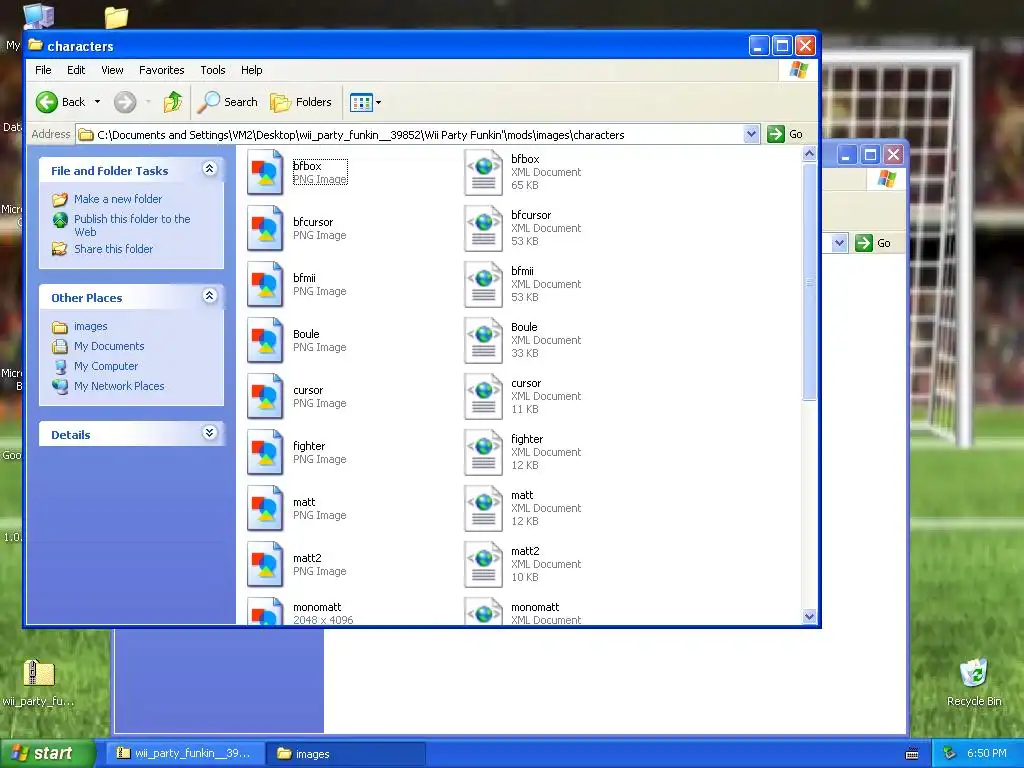Open the Favorites menu

161,70
